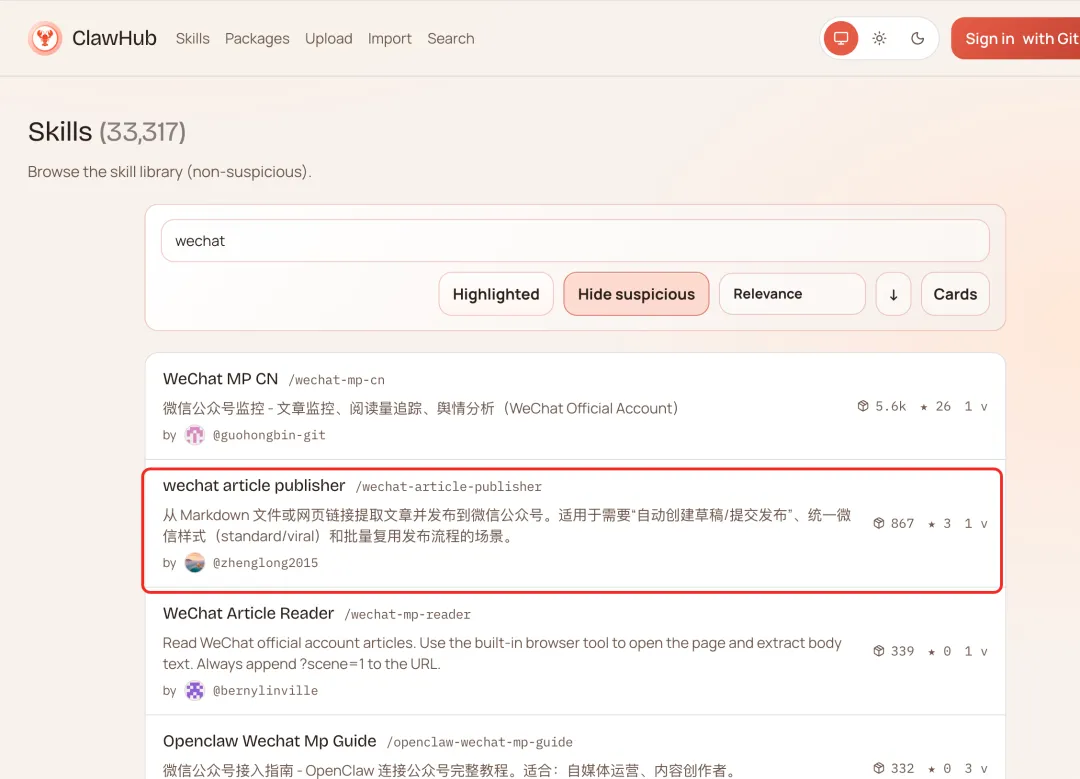Click guohongbin-git avatar image
1080x779 pixels.
click(x=195, y=435)
